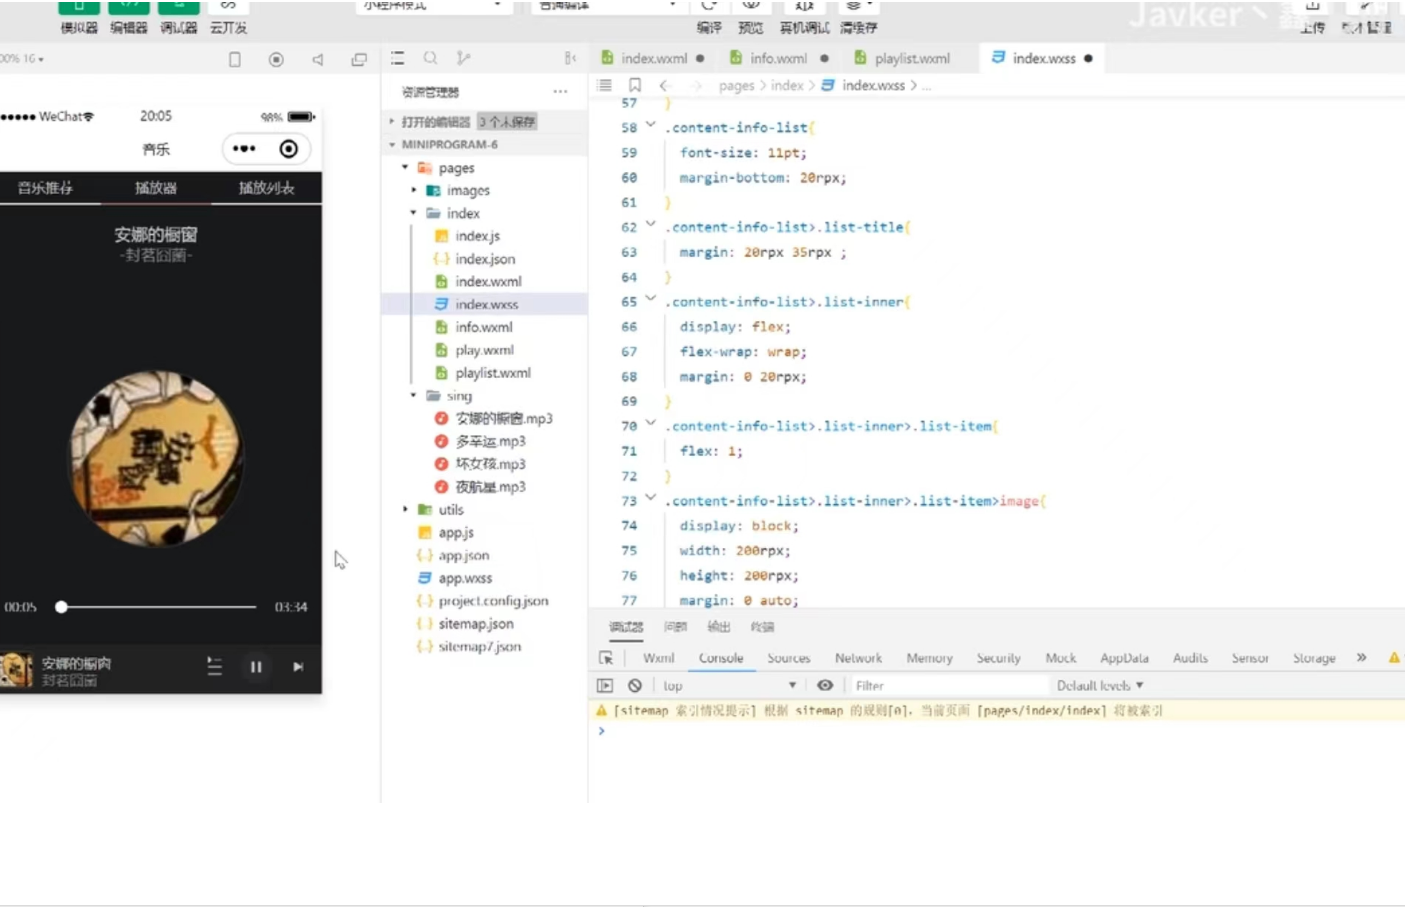Open the search icon in sidebar
Screen dimensions: 1405x907
430,58
